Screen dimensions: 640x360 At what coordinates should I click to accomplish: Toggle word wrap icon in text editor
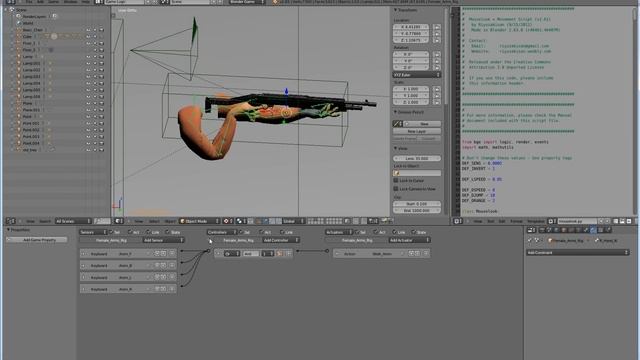click(x=622, y=221)
